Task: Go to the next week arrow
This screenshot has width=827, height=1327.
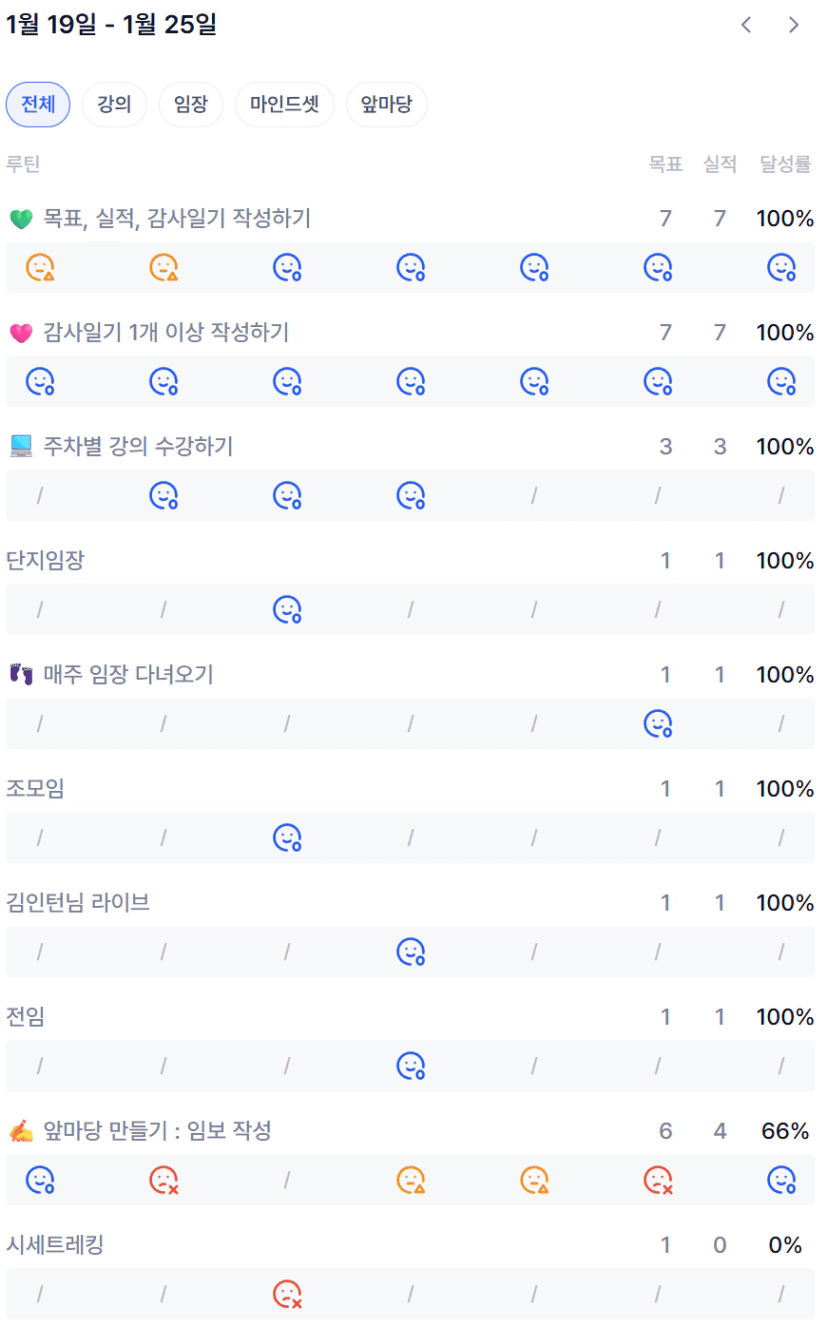Action: coord(794,26)
